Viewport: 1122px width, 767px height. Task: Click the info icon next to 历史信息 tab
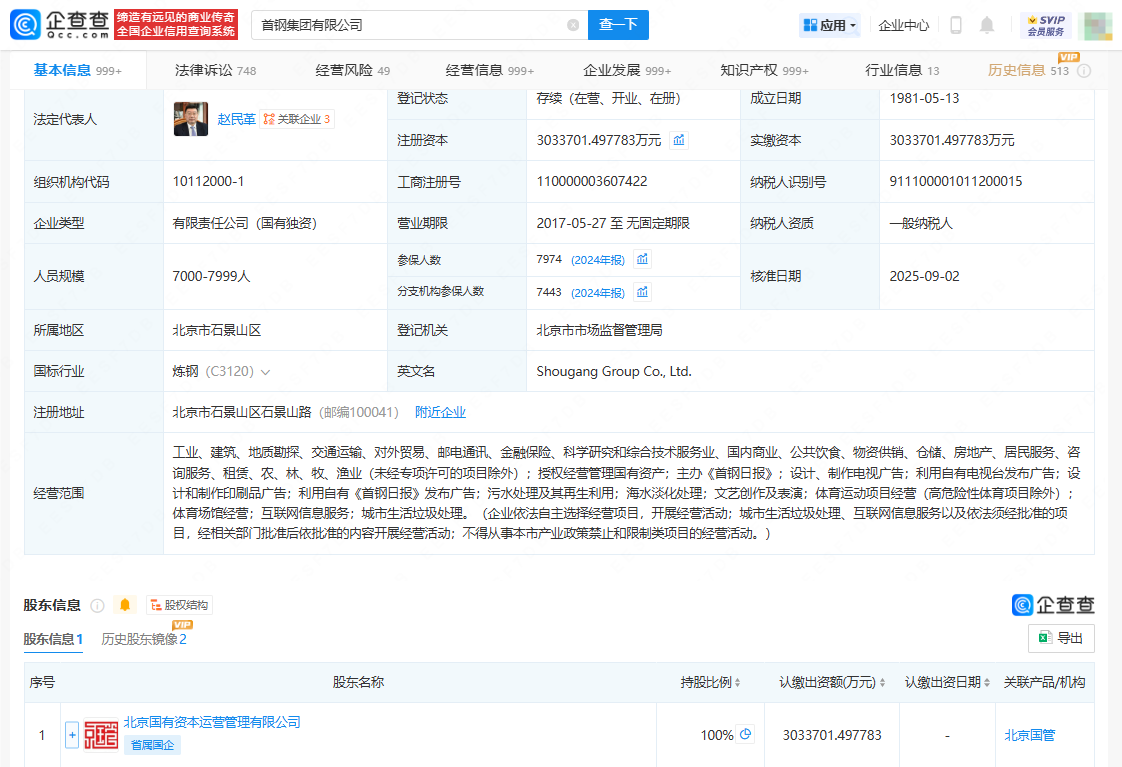coord(1084,71)
